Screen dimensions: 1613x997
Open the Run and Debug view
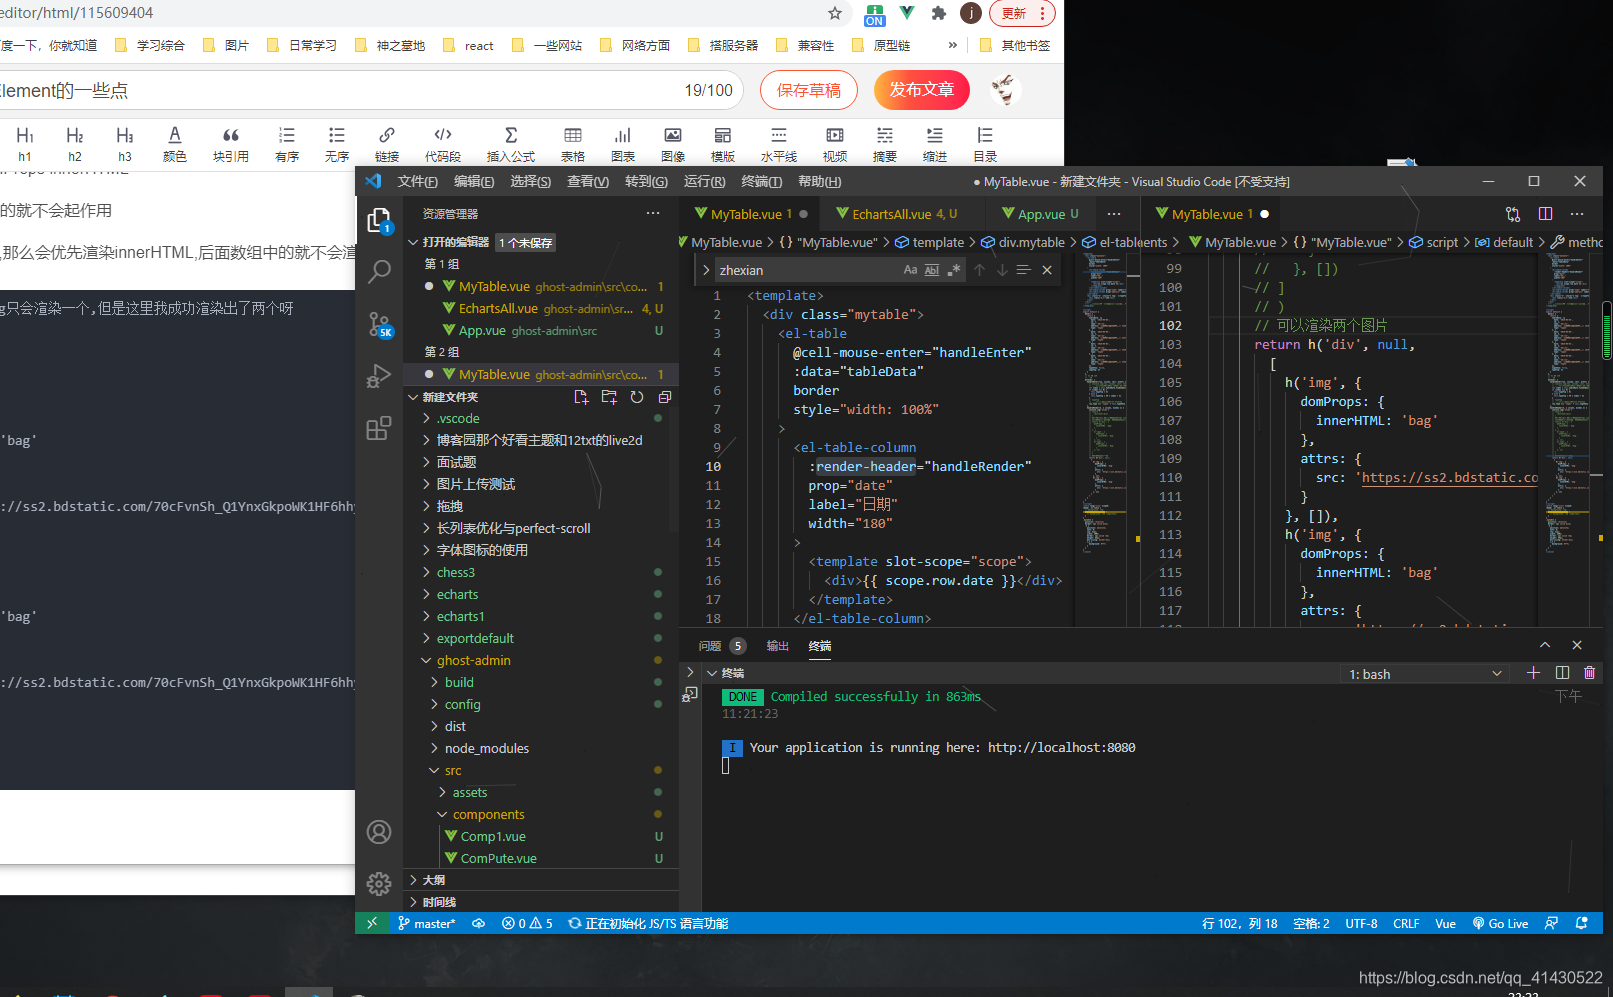pyautogui.click(x=379, y=376)
